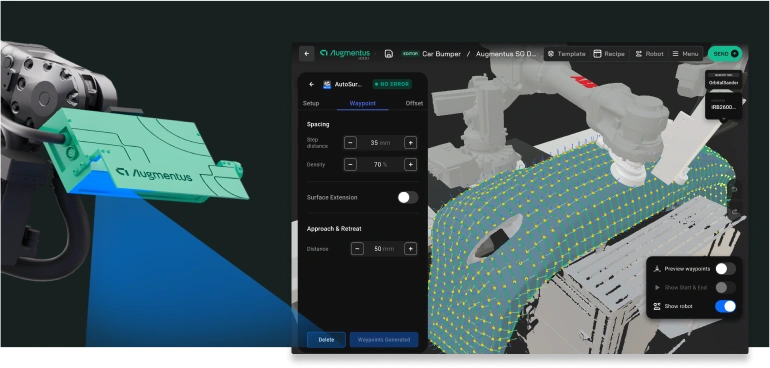Viewport: 770px width, 368px height.
Task: Open the Recipe panel
Action: [x=609, y=54]
